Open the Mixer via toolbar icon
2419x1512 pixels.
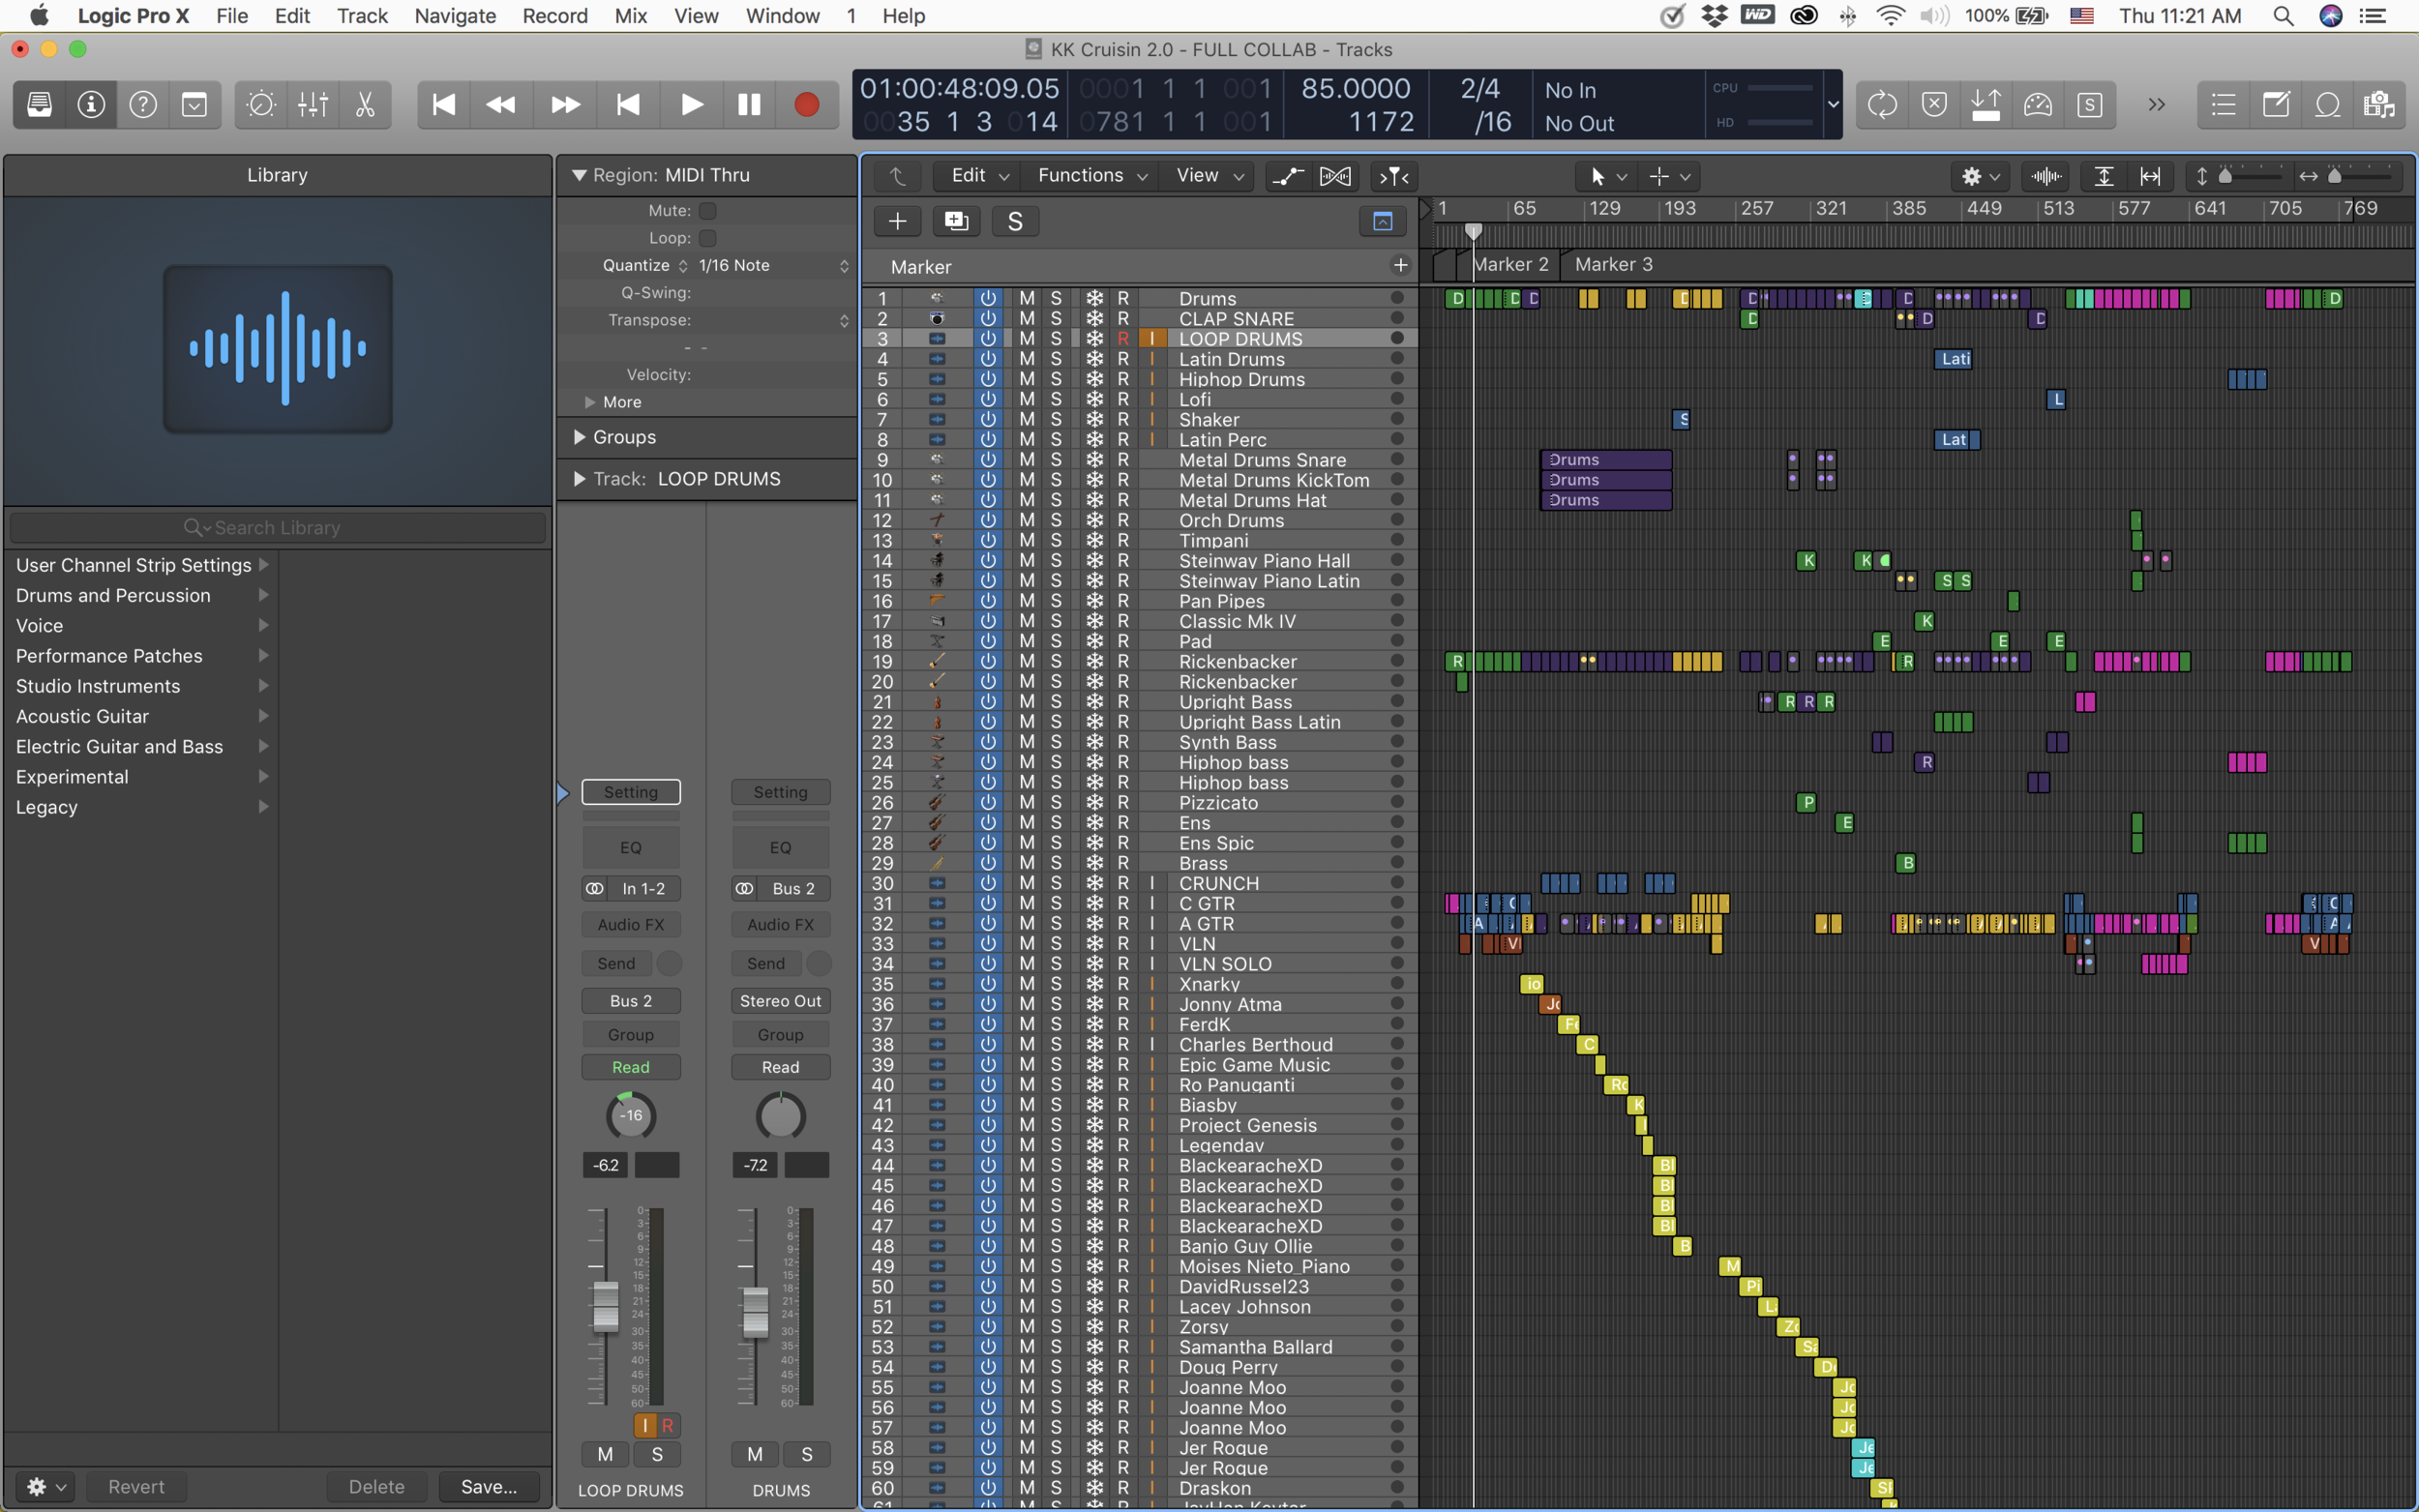click(x=313, y=105)
